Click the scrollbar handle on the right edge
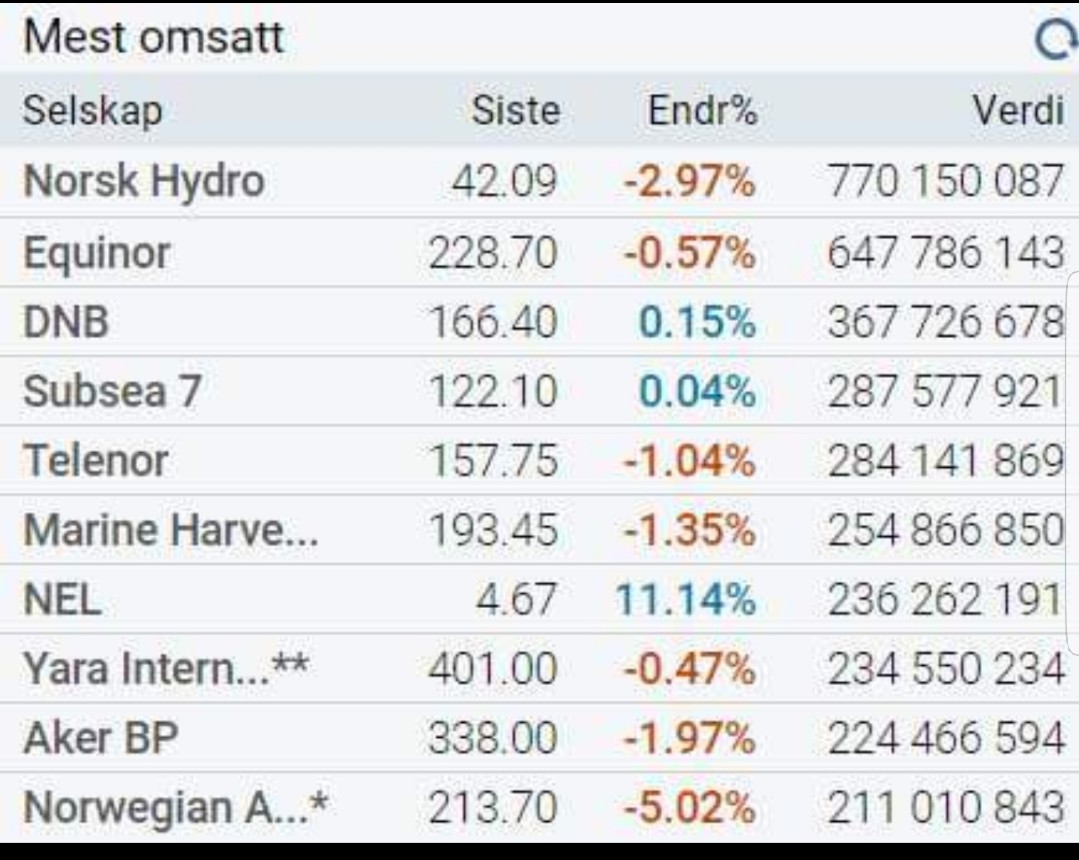 click(1073, 460)
